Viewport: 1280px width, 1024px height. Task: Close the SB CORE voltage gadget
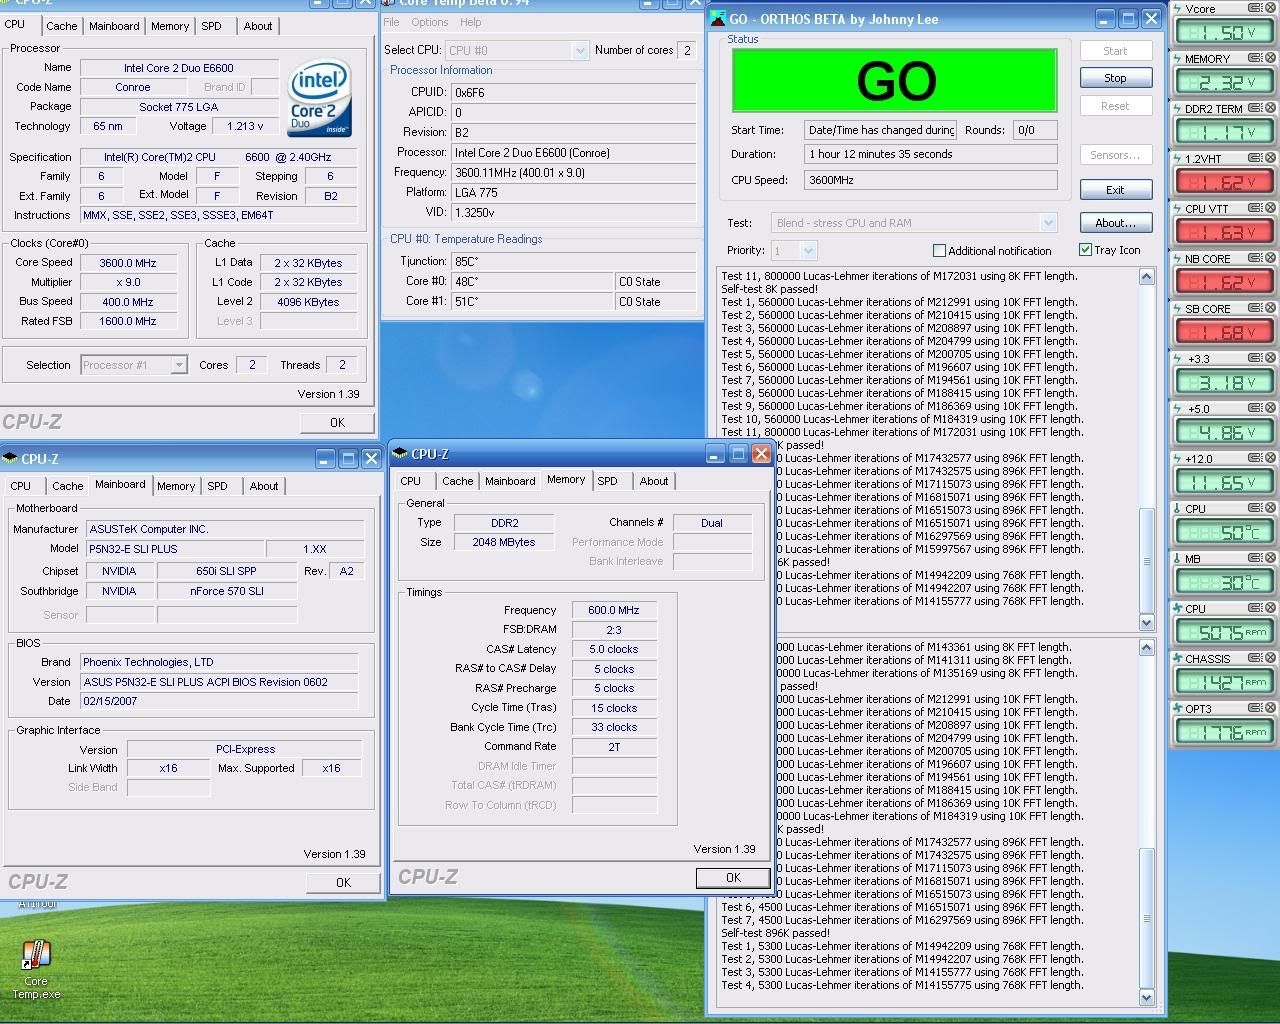(1270, 309)
